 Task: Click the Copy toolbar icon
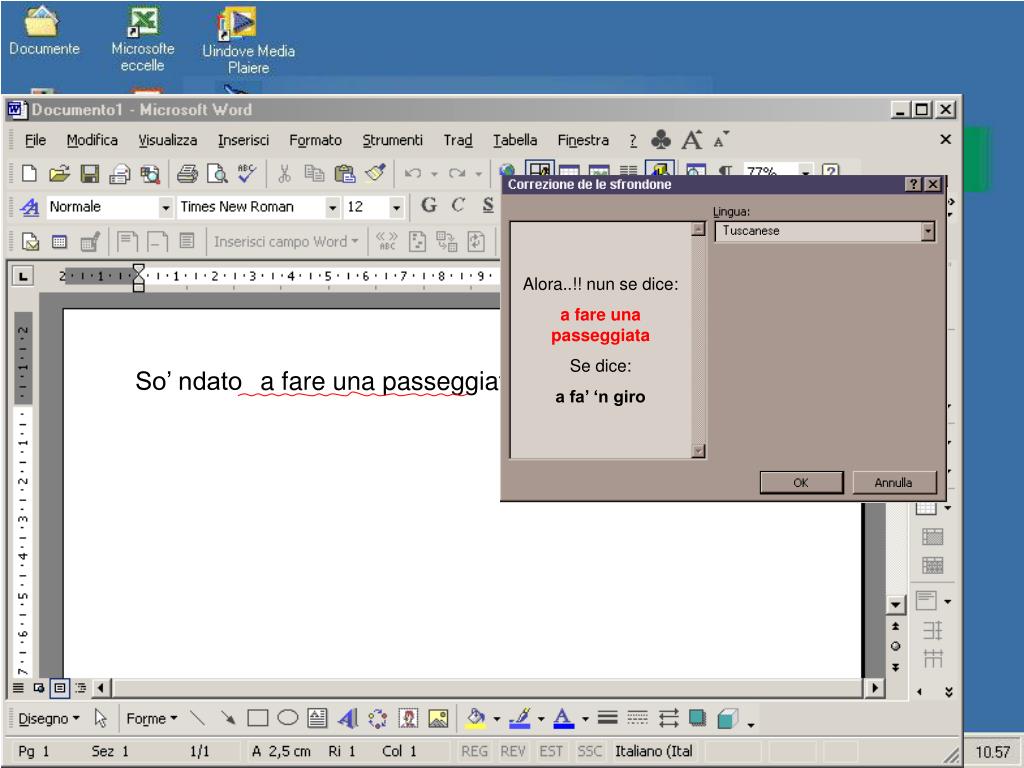pos(315,173)
